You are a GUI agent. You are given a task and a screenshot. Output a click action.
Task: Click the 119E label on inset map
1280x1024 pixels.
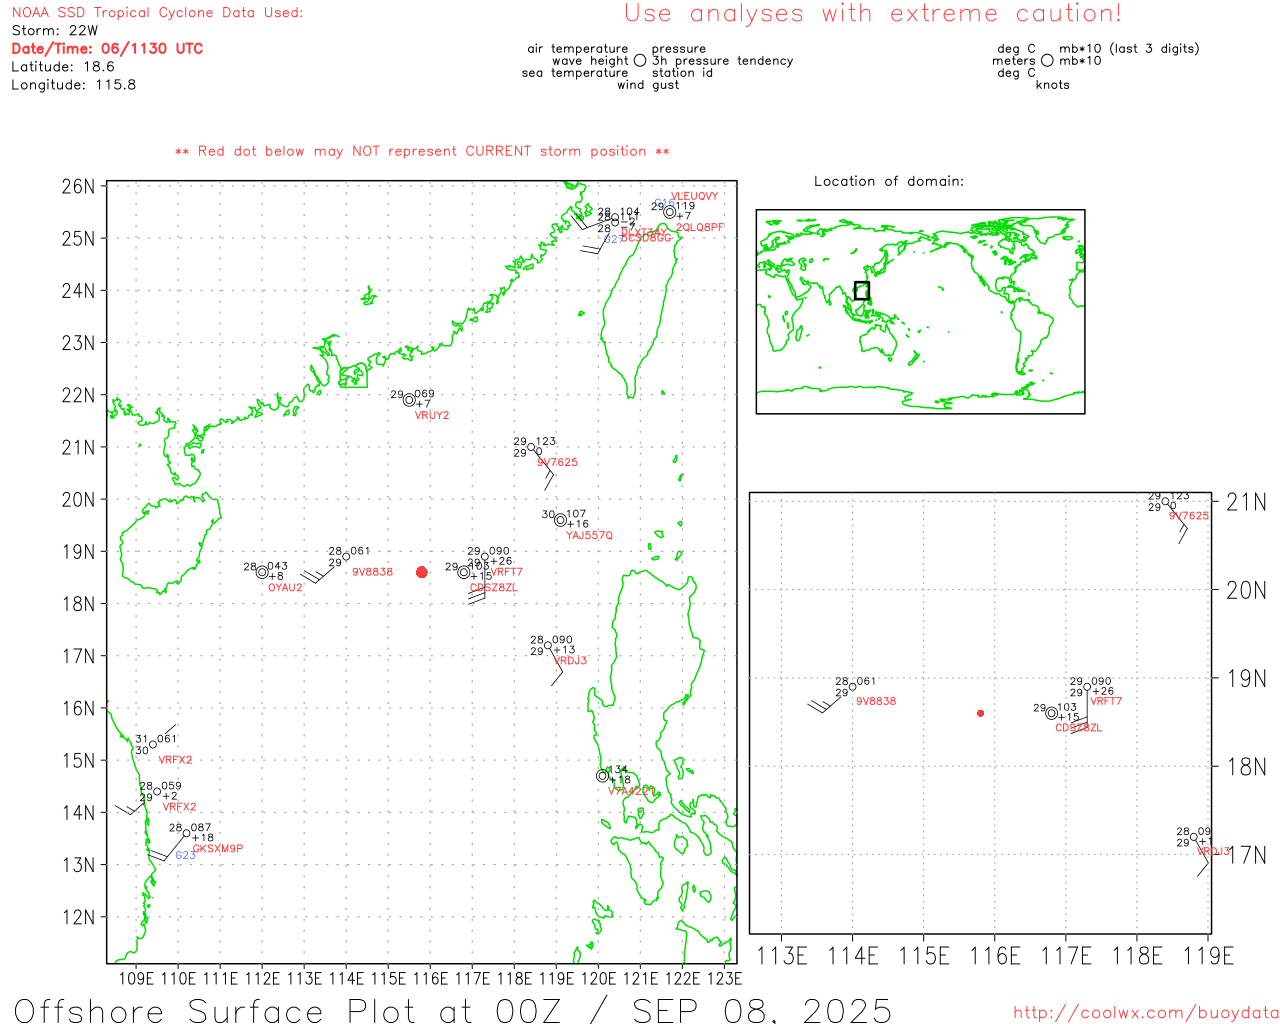coord(1208,956)
